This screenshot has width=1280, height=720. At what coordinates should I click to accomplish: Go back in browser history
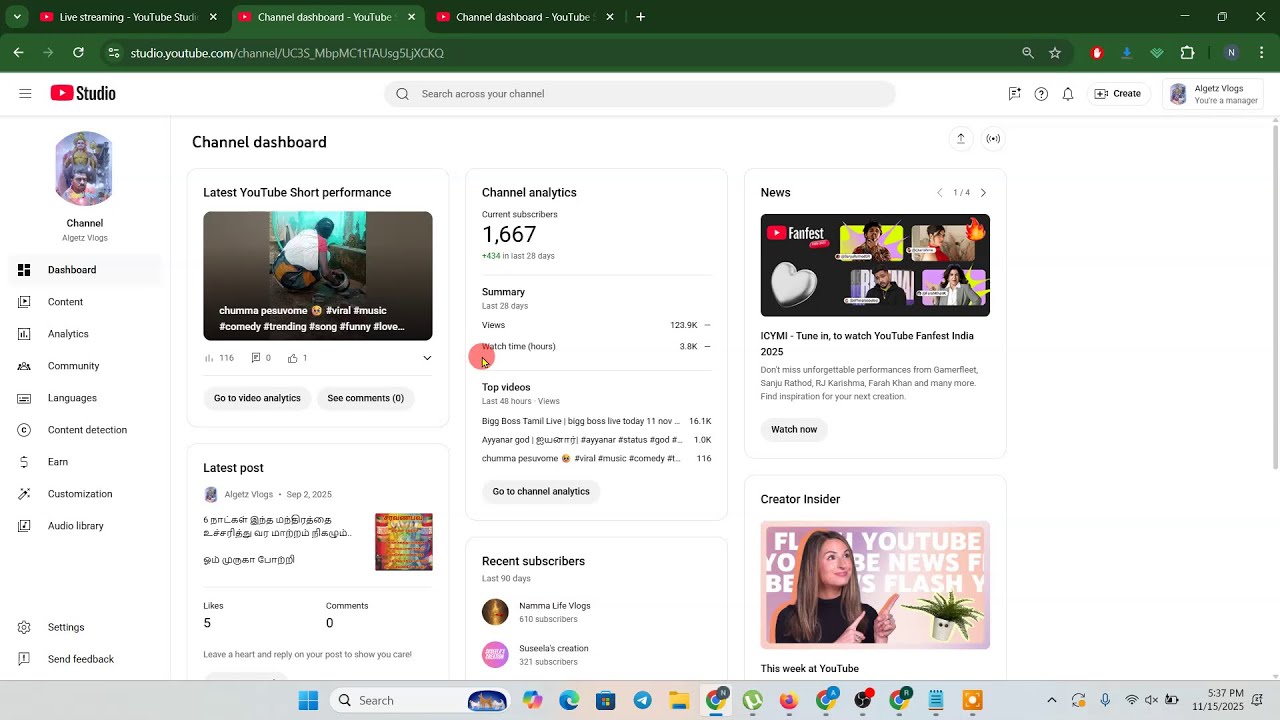(19, 53)
